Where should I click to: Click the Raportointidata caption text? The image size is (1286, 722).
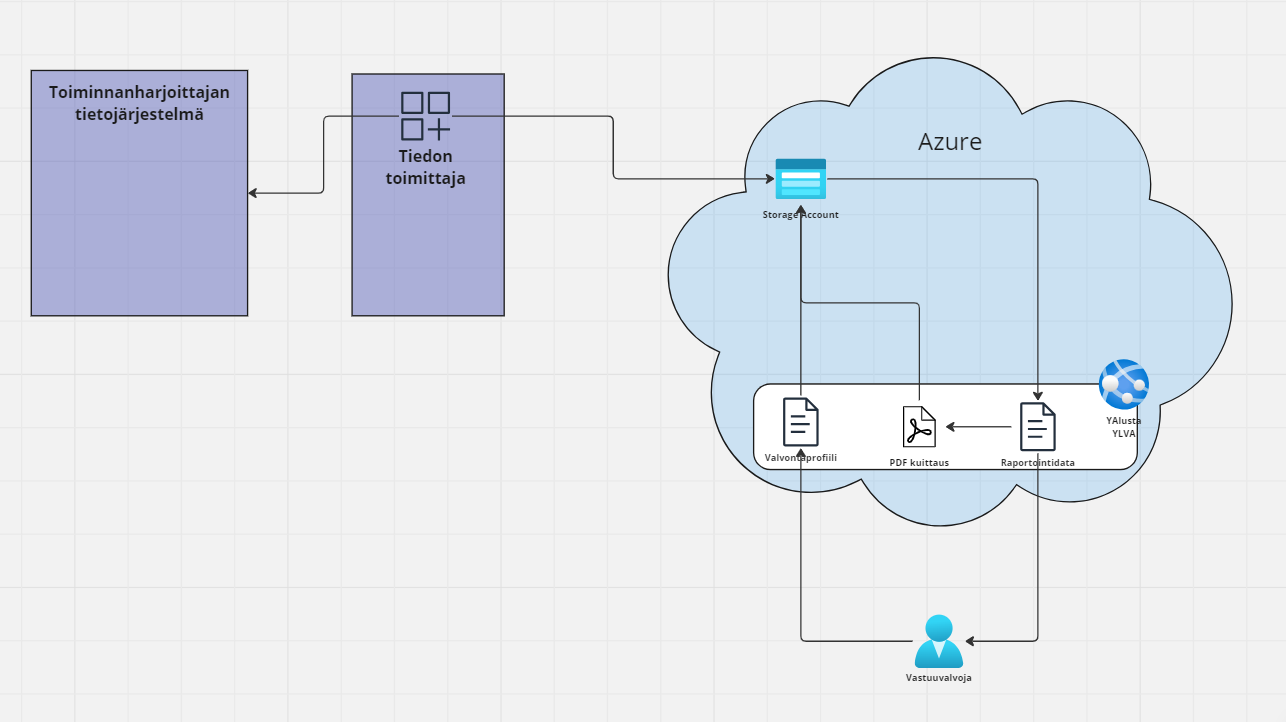pyautogui.click(x=1038, y=463)
